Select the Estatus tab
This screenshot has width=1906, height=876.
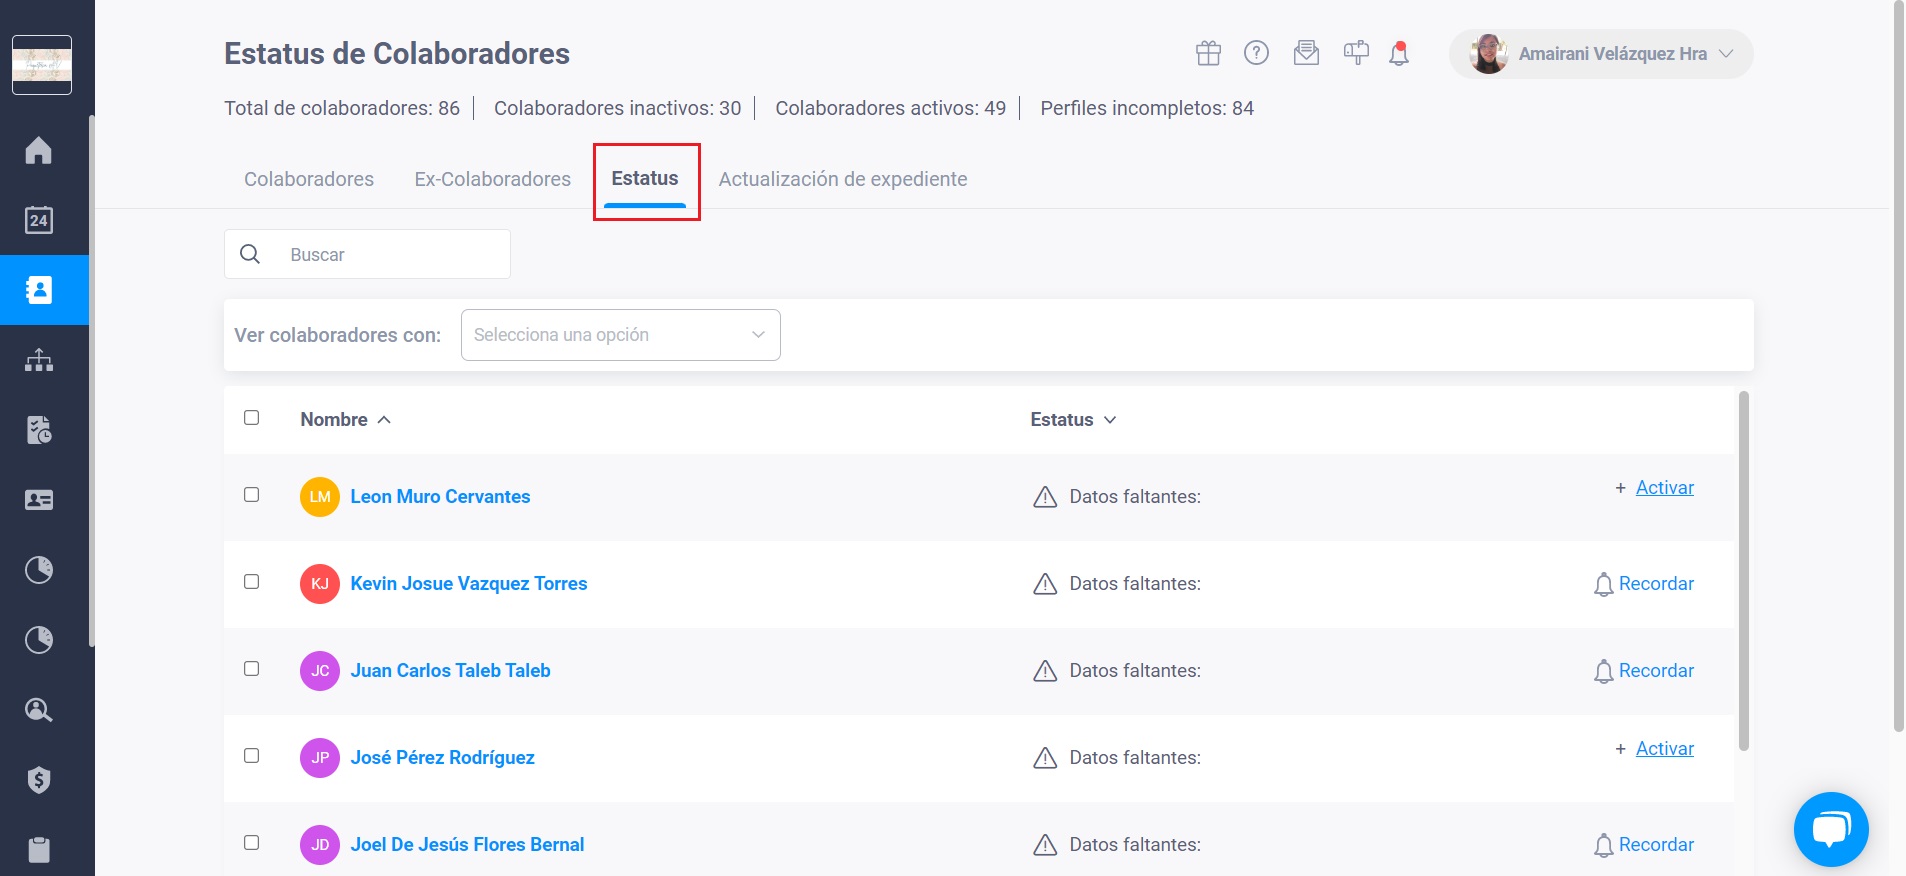(645, 178)
